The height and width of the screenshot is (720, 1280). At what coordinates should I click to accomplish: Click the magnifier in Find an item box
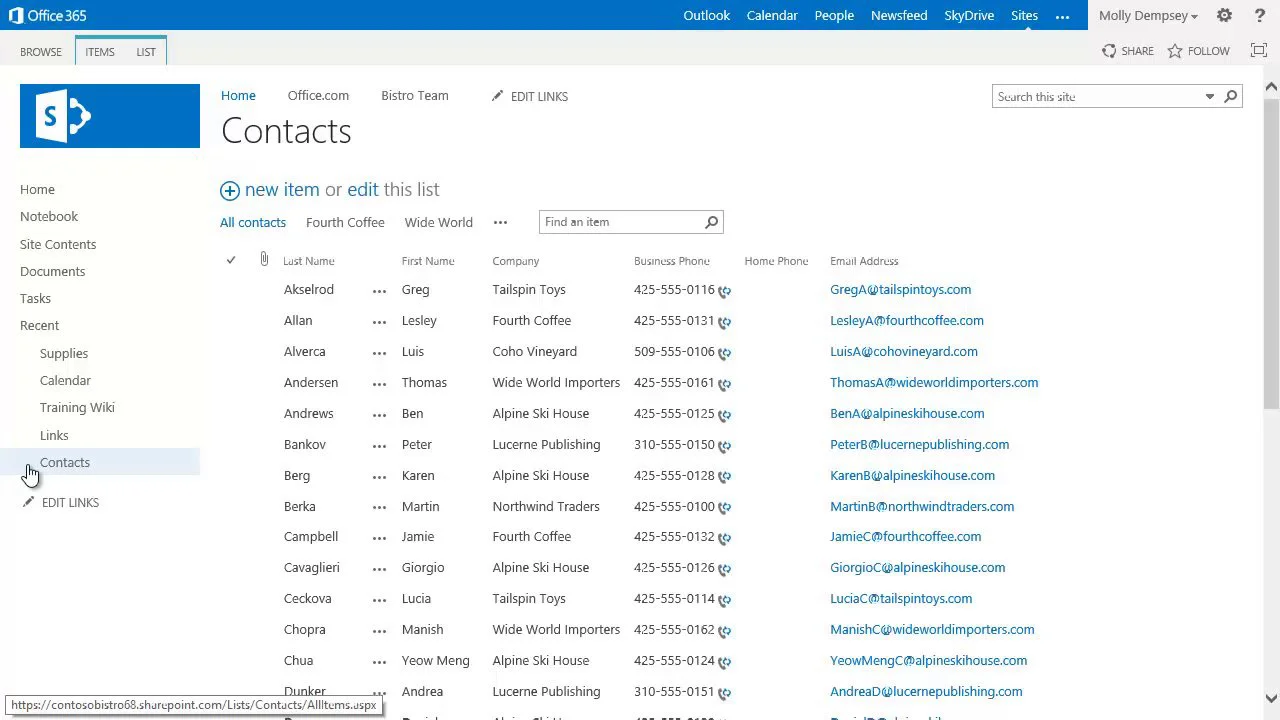click(711, 222)
